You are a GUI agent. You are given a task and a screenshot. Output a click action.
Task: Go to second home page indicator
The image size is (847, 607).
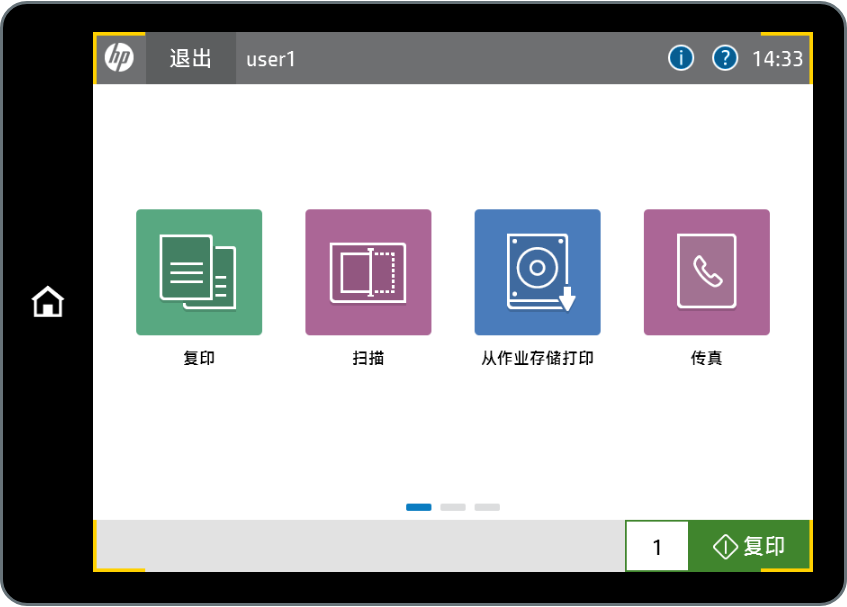coord(453,507)
